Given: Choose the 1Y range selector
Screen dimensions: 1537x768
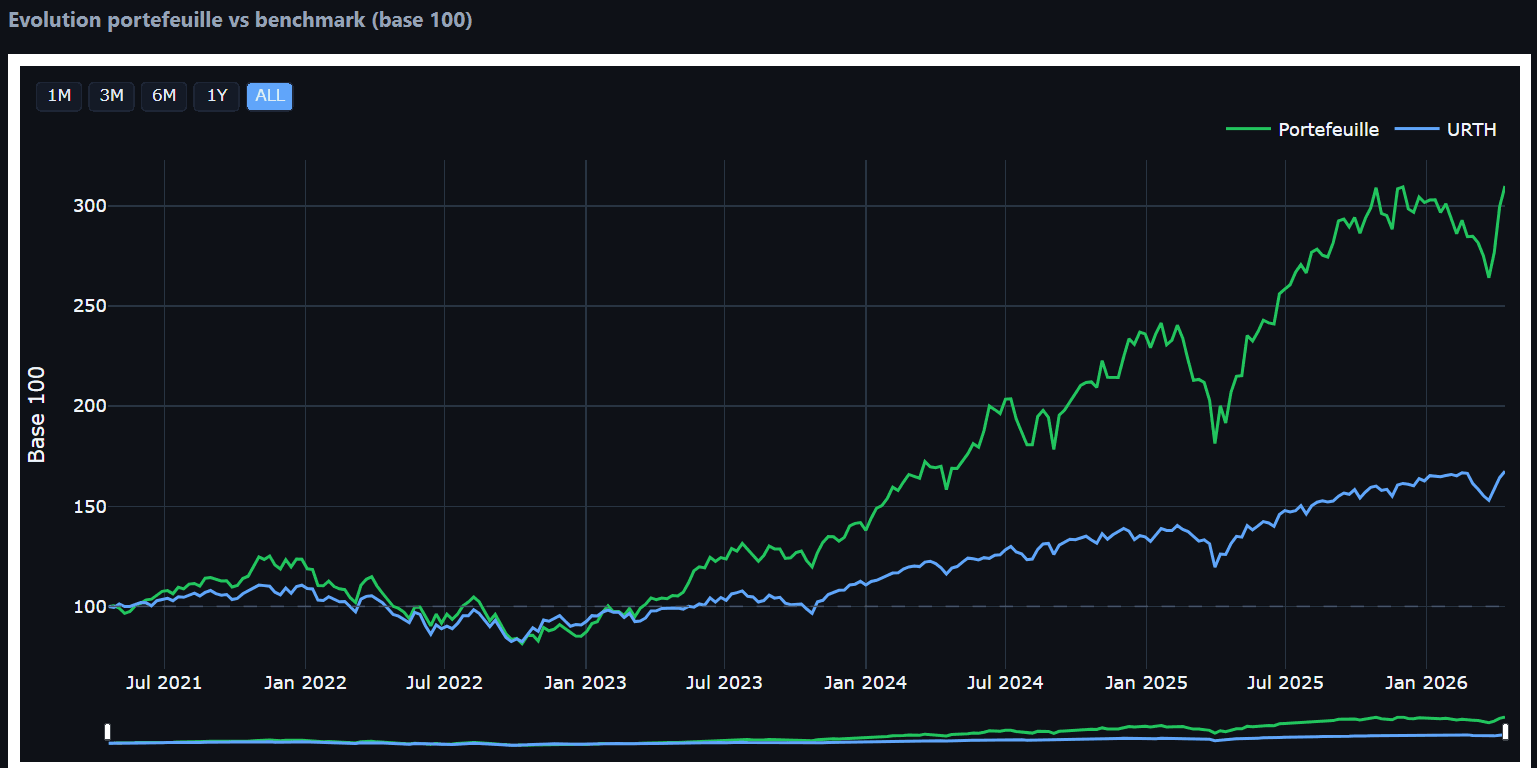Looking at the screenshot, I should point(217,96).
